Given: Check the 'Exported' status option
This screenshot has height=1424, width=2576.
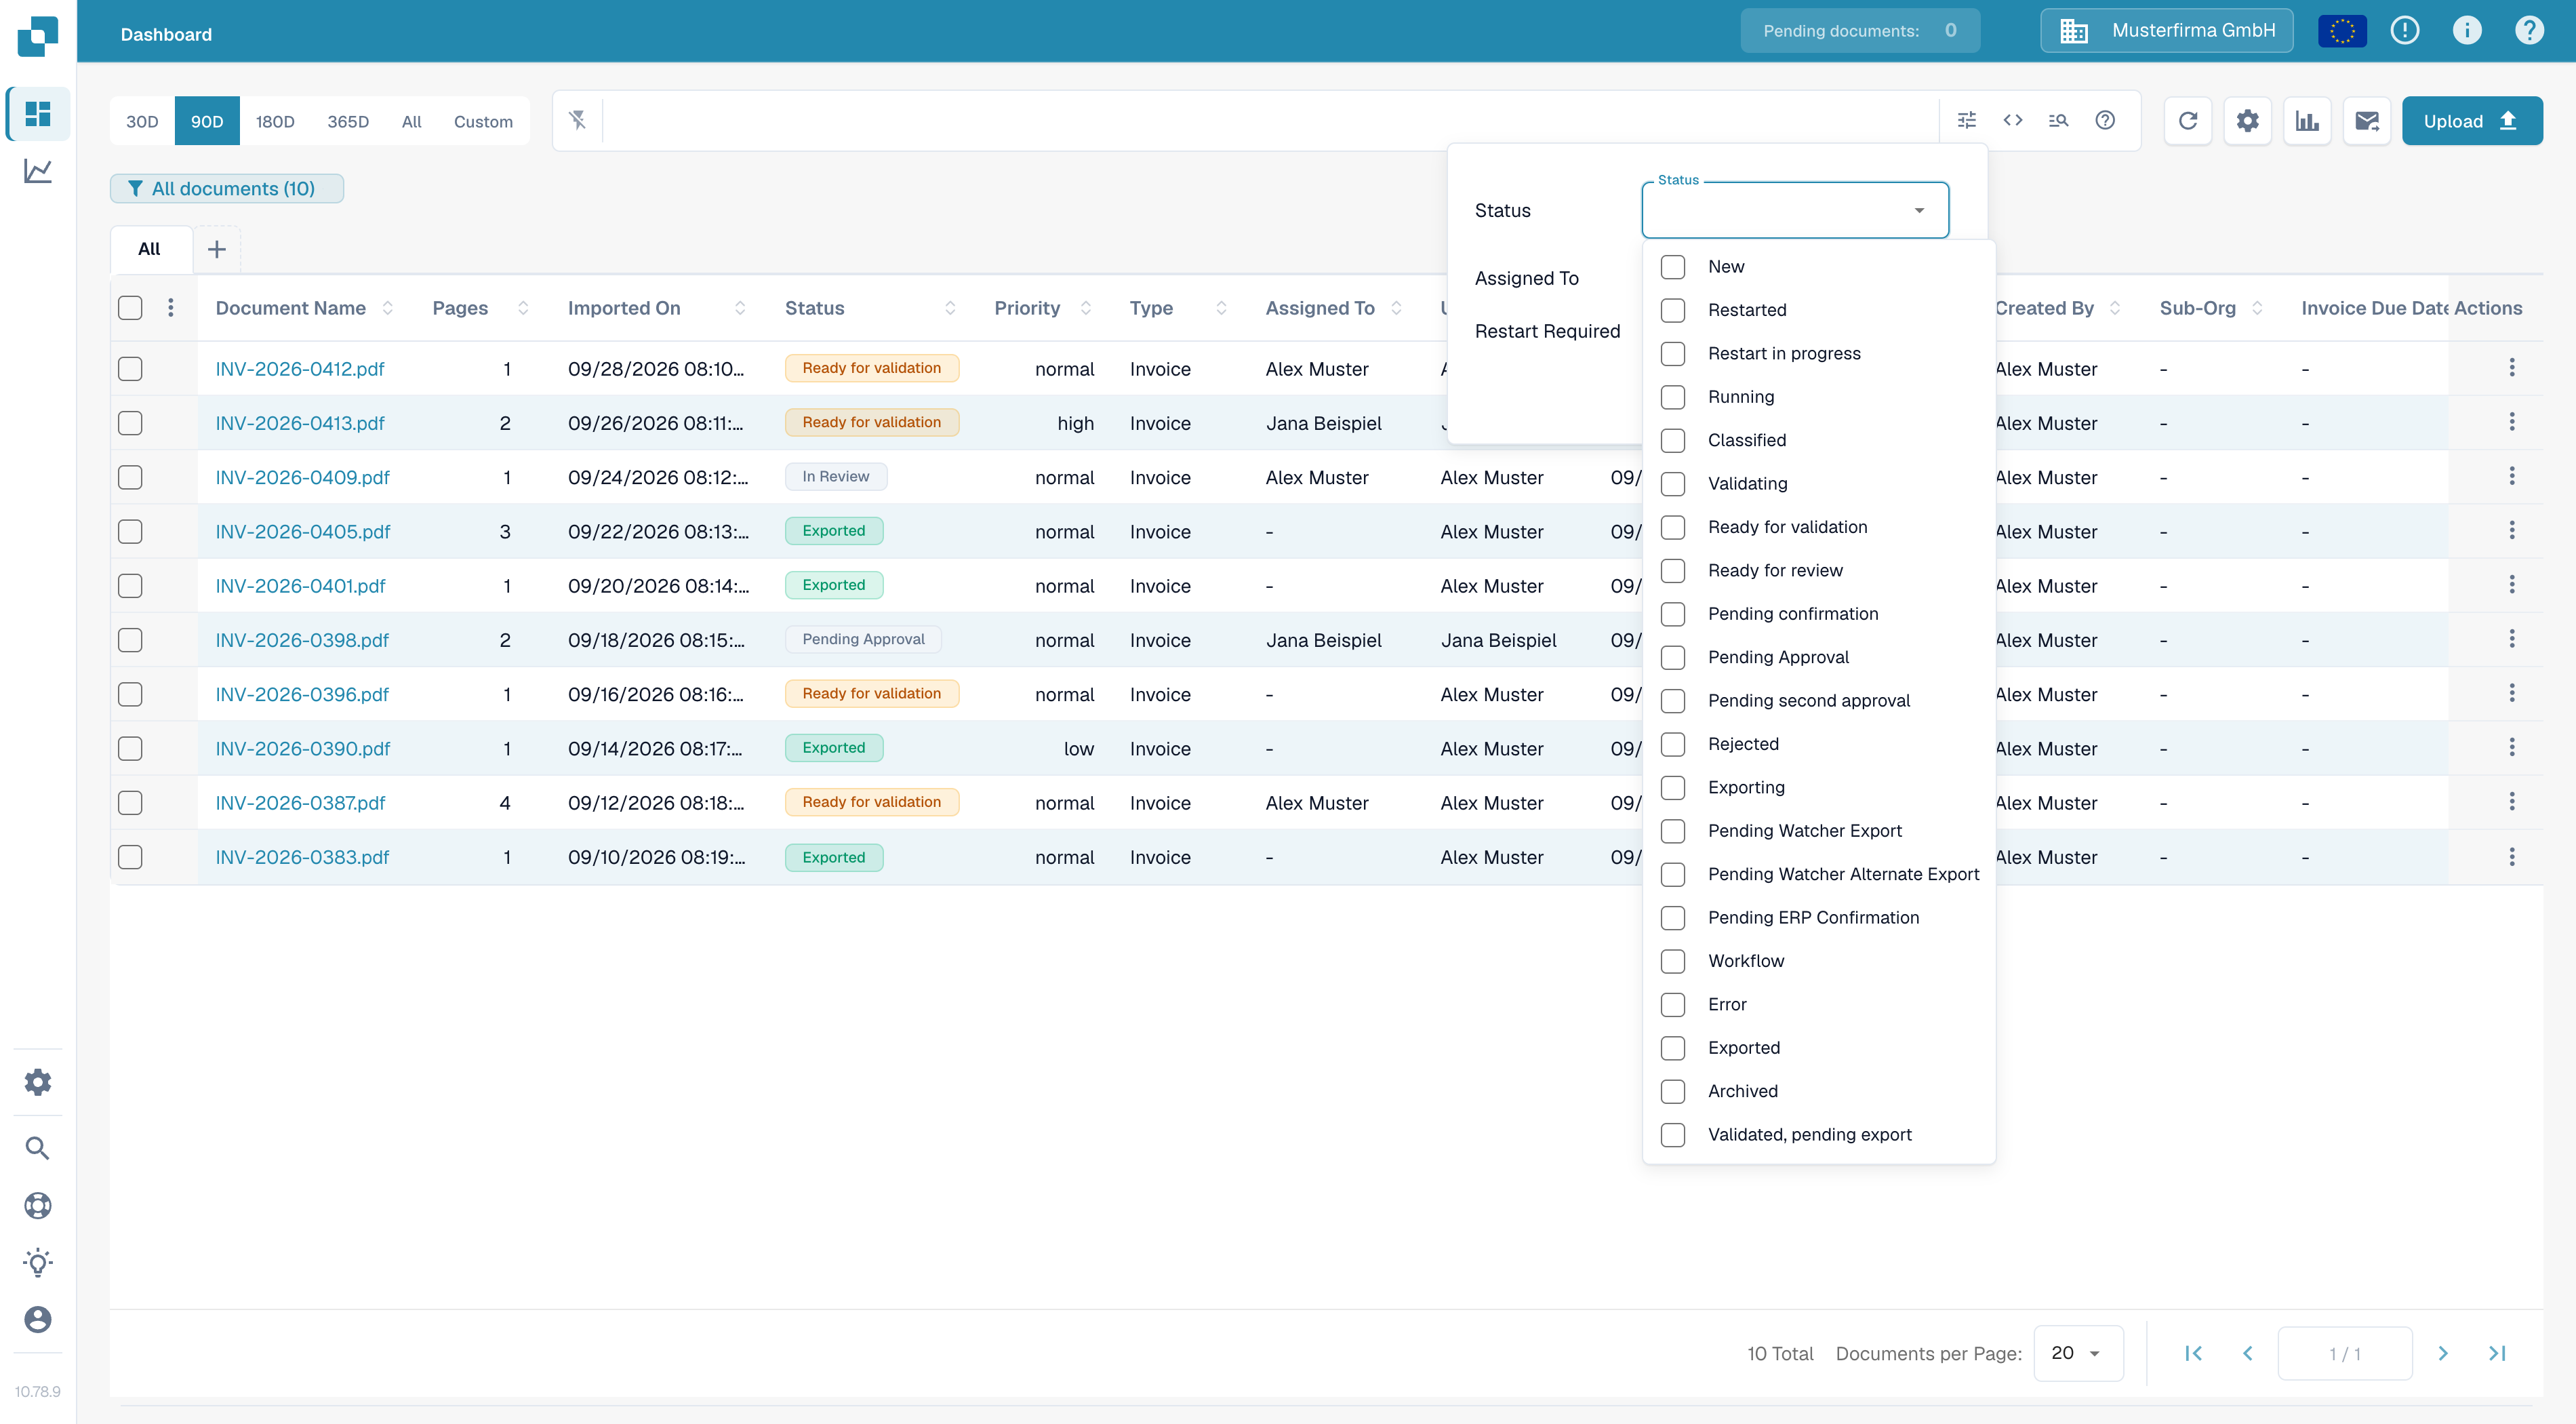Looking at the screenshot, I should (x=1673, y=1048).
